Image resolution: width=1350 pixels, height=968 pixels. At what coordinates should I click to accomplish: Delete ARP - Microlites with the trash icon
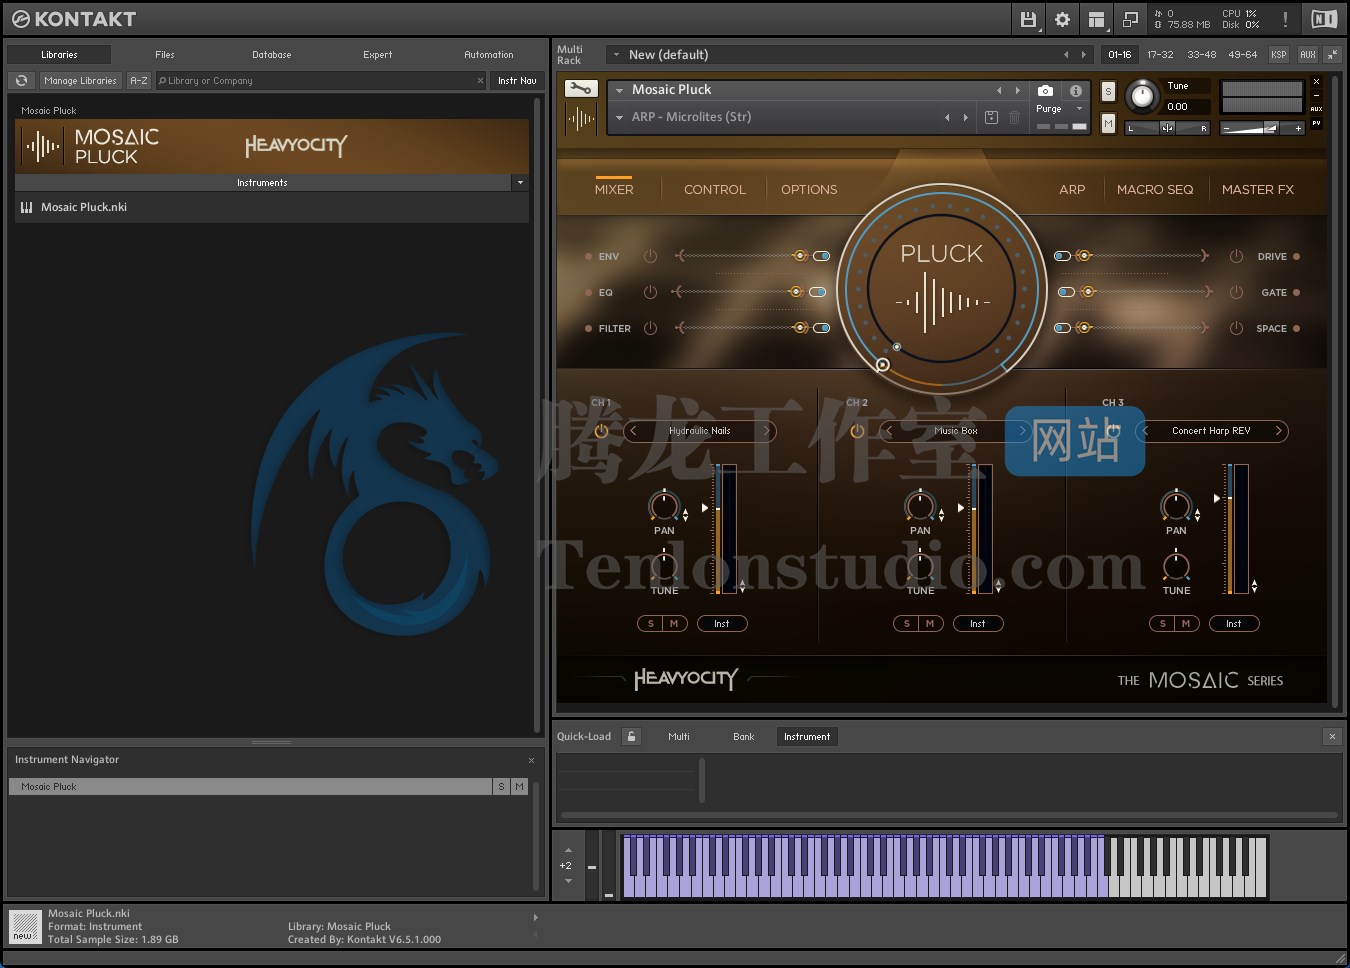tap(1015, 117)
